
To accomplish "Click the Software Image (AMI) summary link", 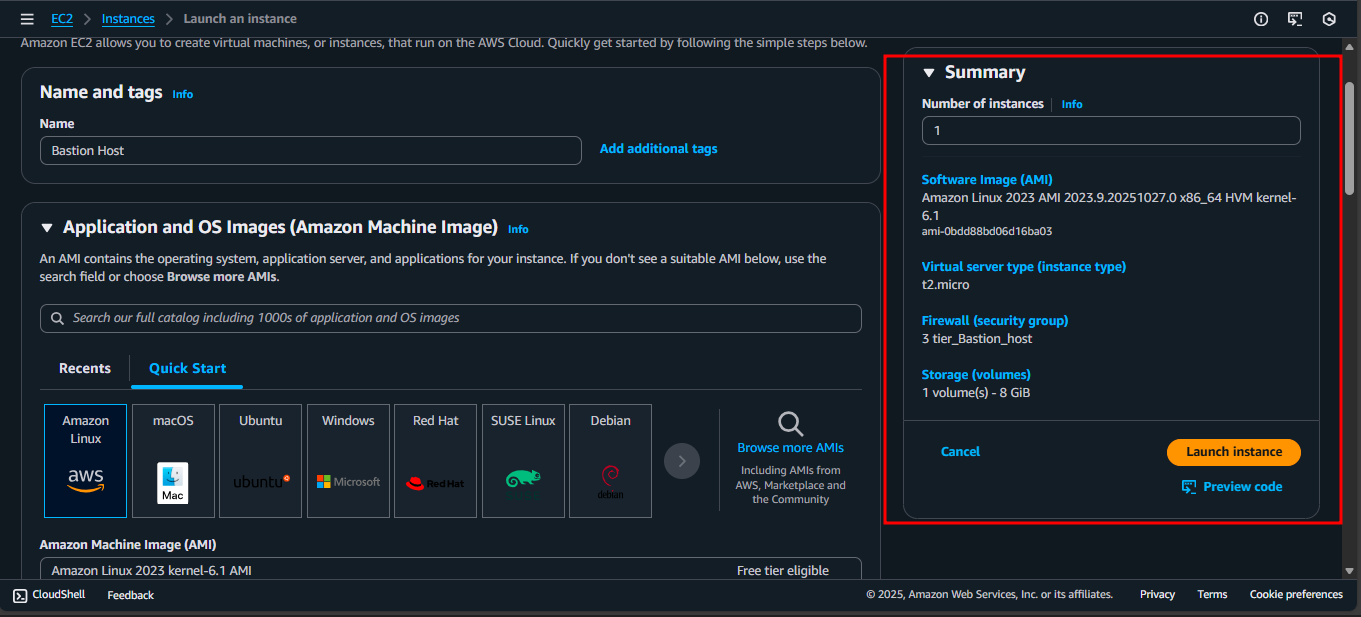I will pyautogui.click(x=987, y=180).
